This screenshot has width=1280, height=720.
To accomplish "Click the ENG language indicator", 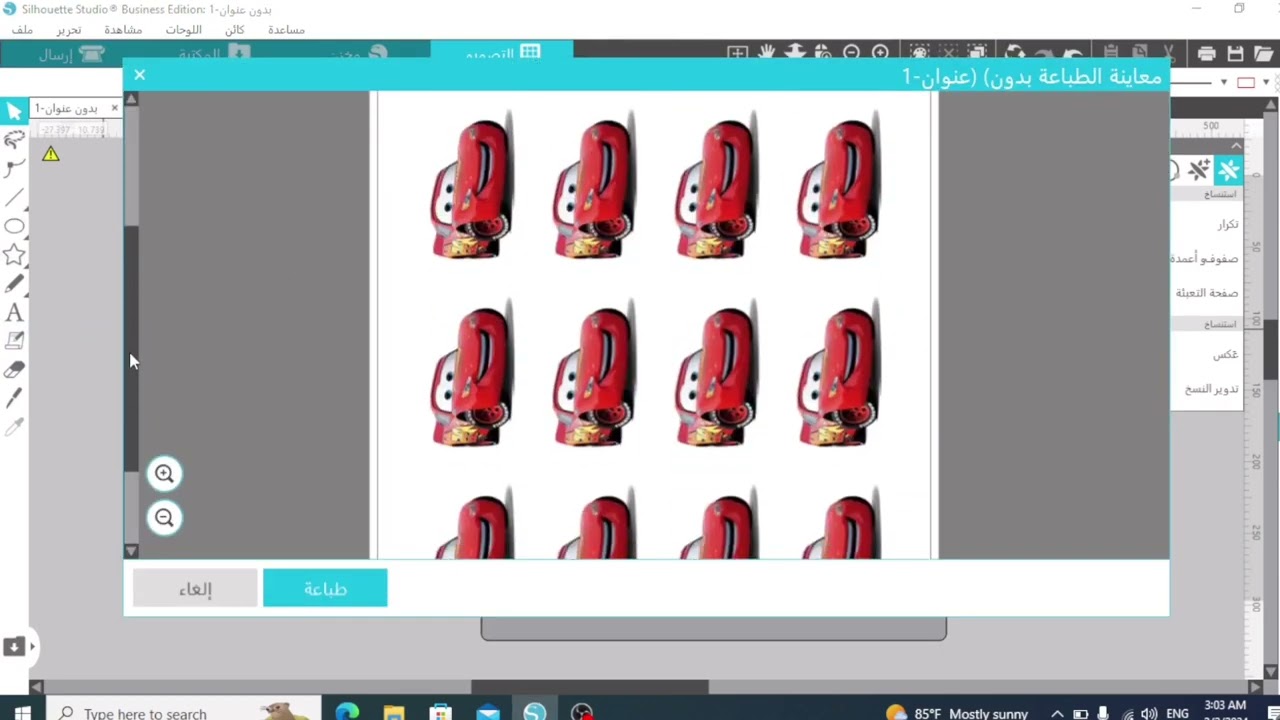I will (1177, 713).
